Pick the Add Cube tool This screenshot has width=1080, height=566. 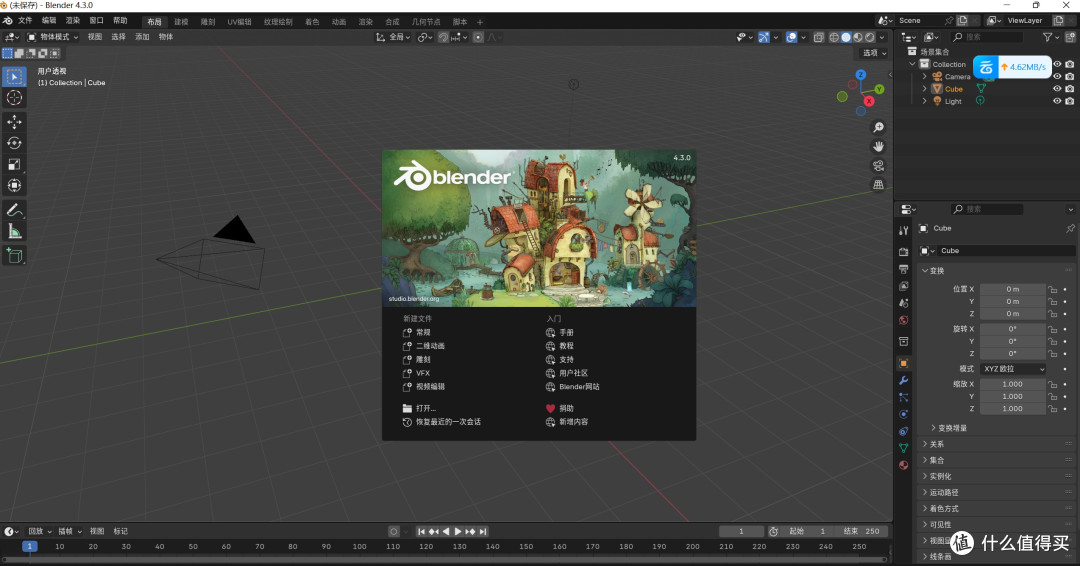(x=14, y=256)
